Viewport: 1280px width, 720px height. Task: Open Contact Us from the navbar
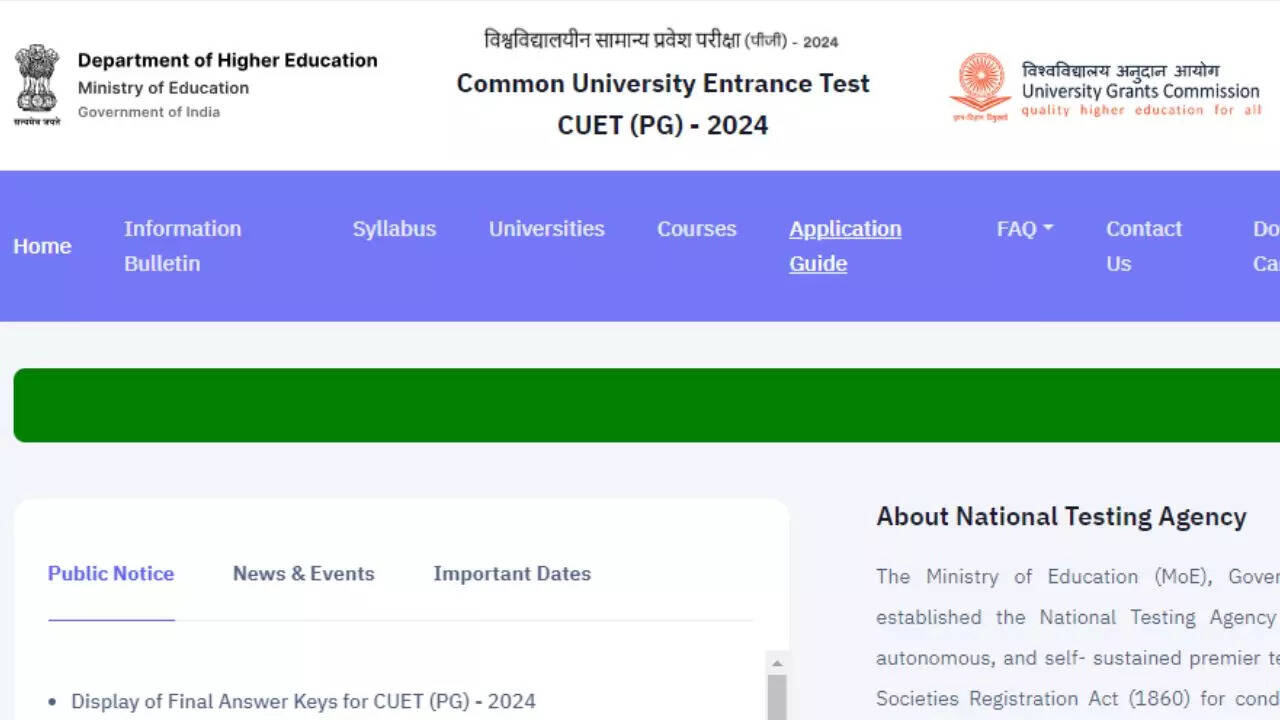tap(1143, 246)
